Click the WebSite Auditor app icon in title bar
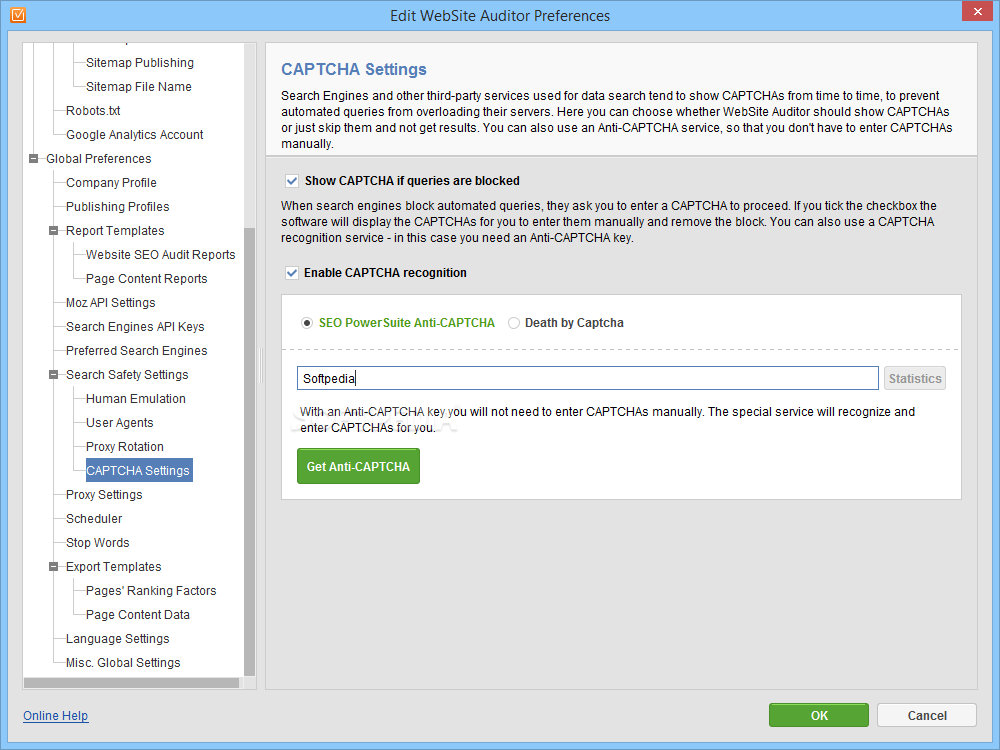The width and height of the screenshot is (1000, 750). (x=18, y=15)
